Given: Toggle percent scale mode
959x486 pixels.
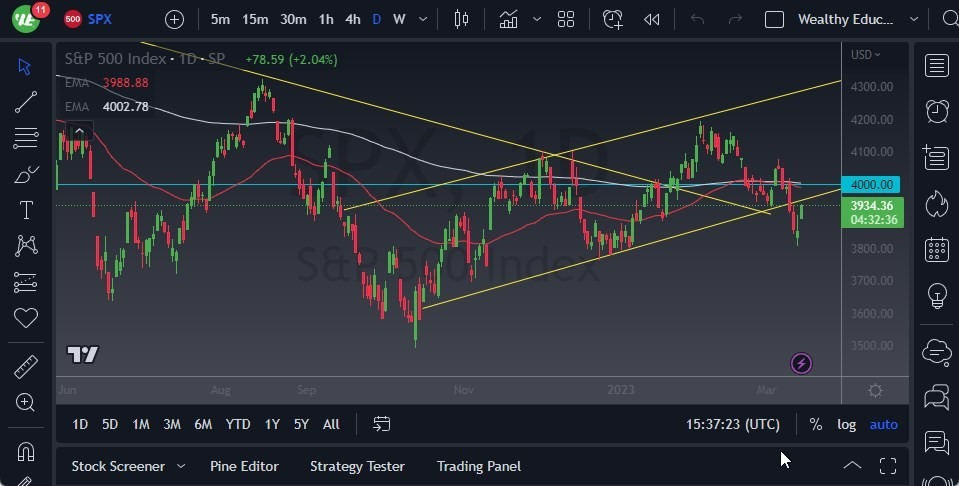Looking at the screenshot, I should [x=815, y=424].
